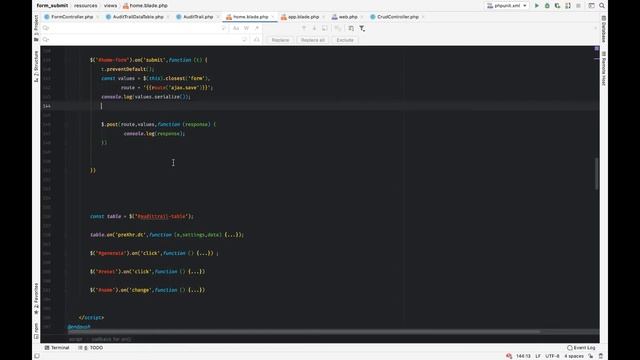Open the Structure tool window
Image resolution: width=640 pixels, height=360 pixels.
pos(36,66)
